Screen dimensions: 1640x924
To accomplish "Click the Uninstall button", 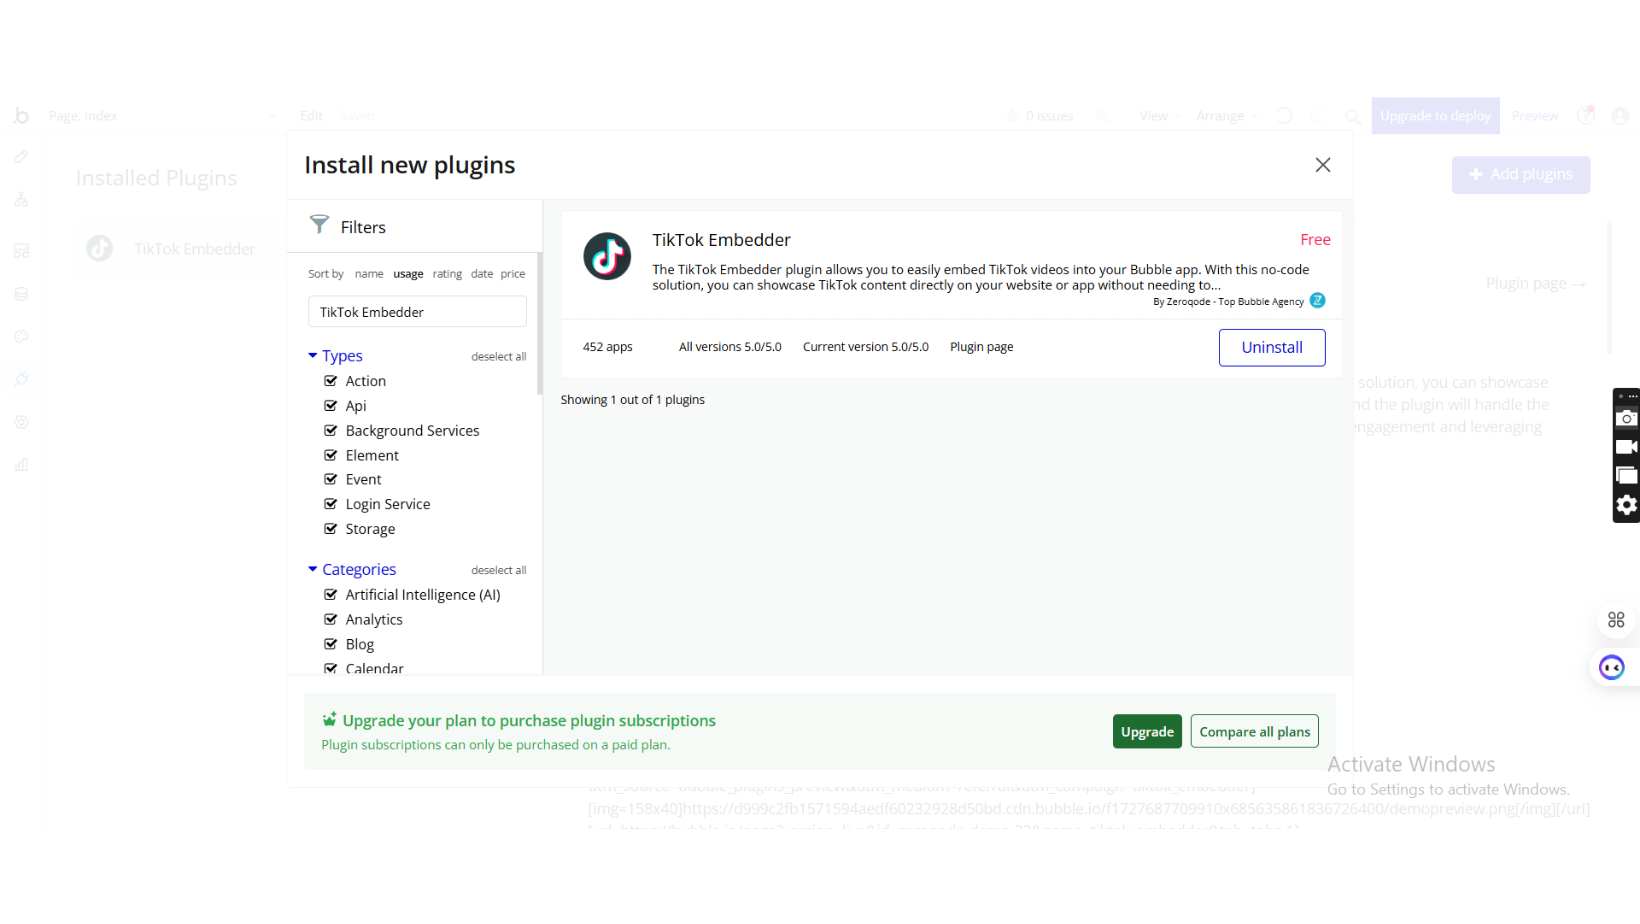I will tap(1271, 347).
